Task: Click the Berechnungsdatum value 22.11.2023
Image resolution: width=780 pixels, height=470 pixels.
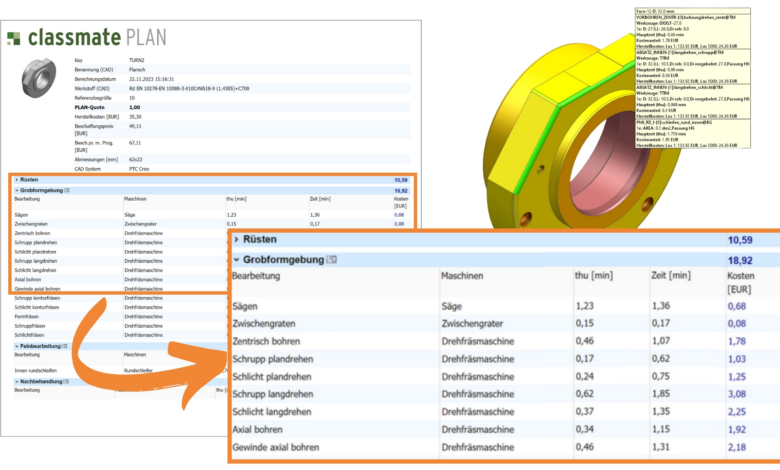Action: [x=151, y=79]
